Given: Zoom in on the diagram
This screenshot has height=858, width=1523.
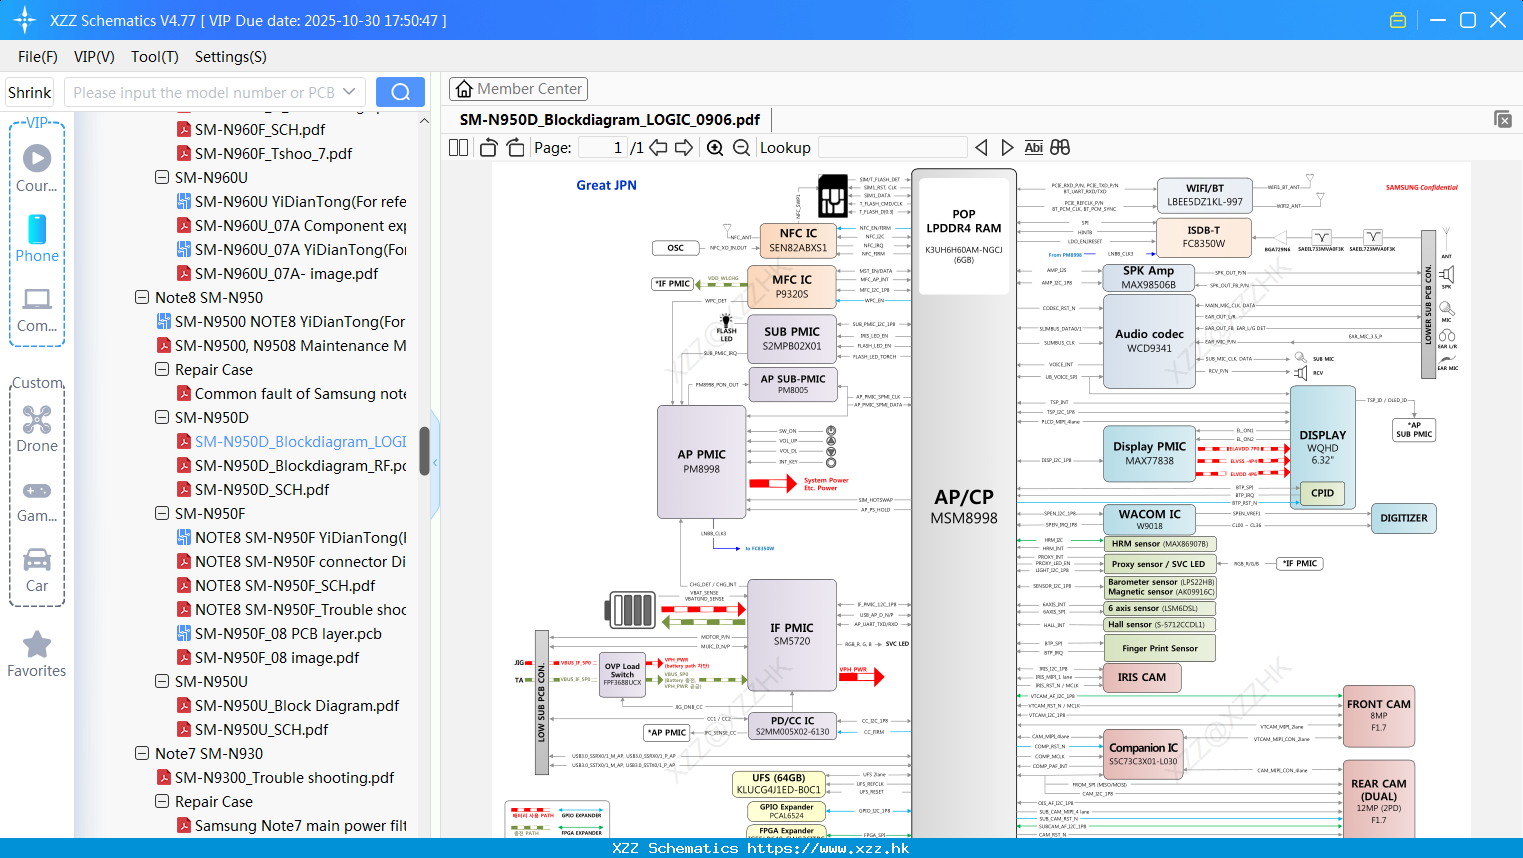Looking at the screenshot, I should pyautogui.click(x=715, y=147).
